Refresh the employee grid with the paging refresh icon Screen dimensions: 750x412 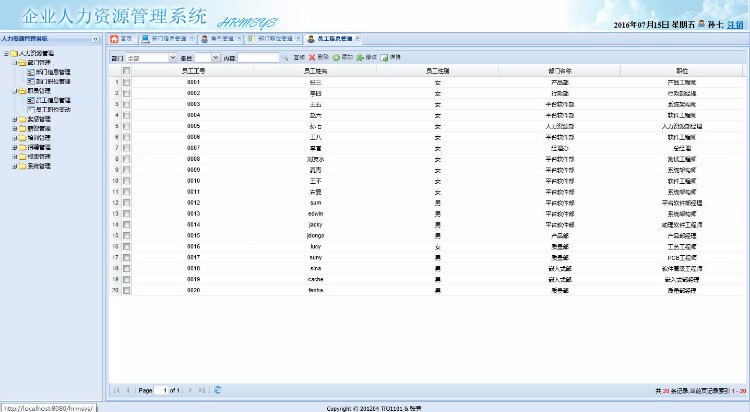click(x=217, y=390)
